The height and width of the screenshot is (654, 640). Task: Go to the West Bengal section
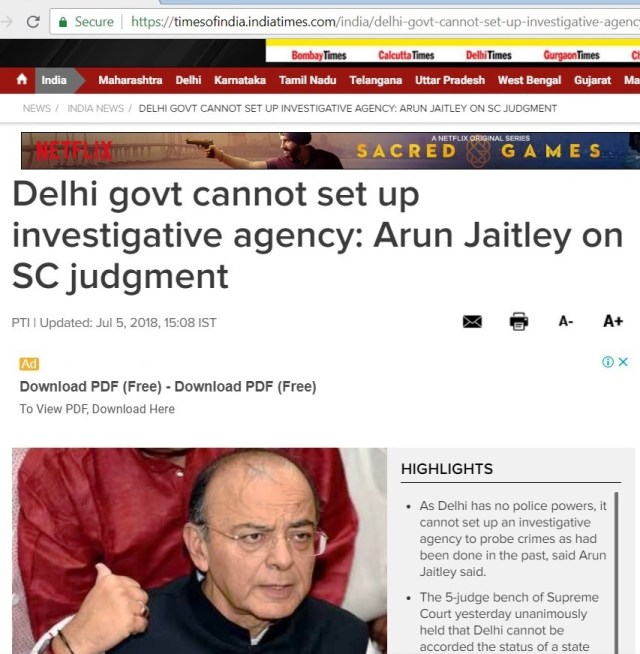529,80
